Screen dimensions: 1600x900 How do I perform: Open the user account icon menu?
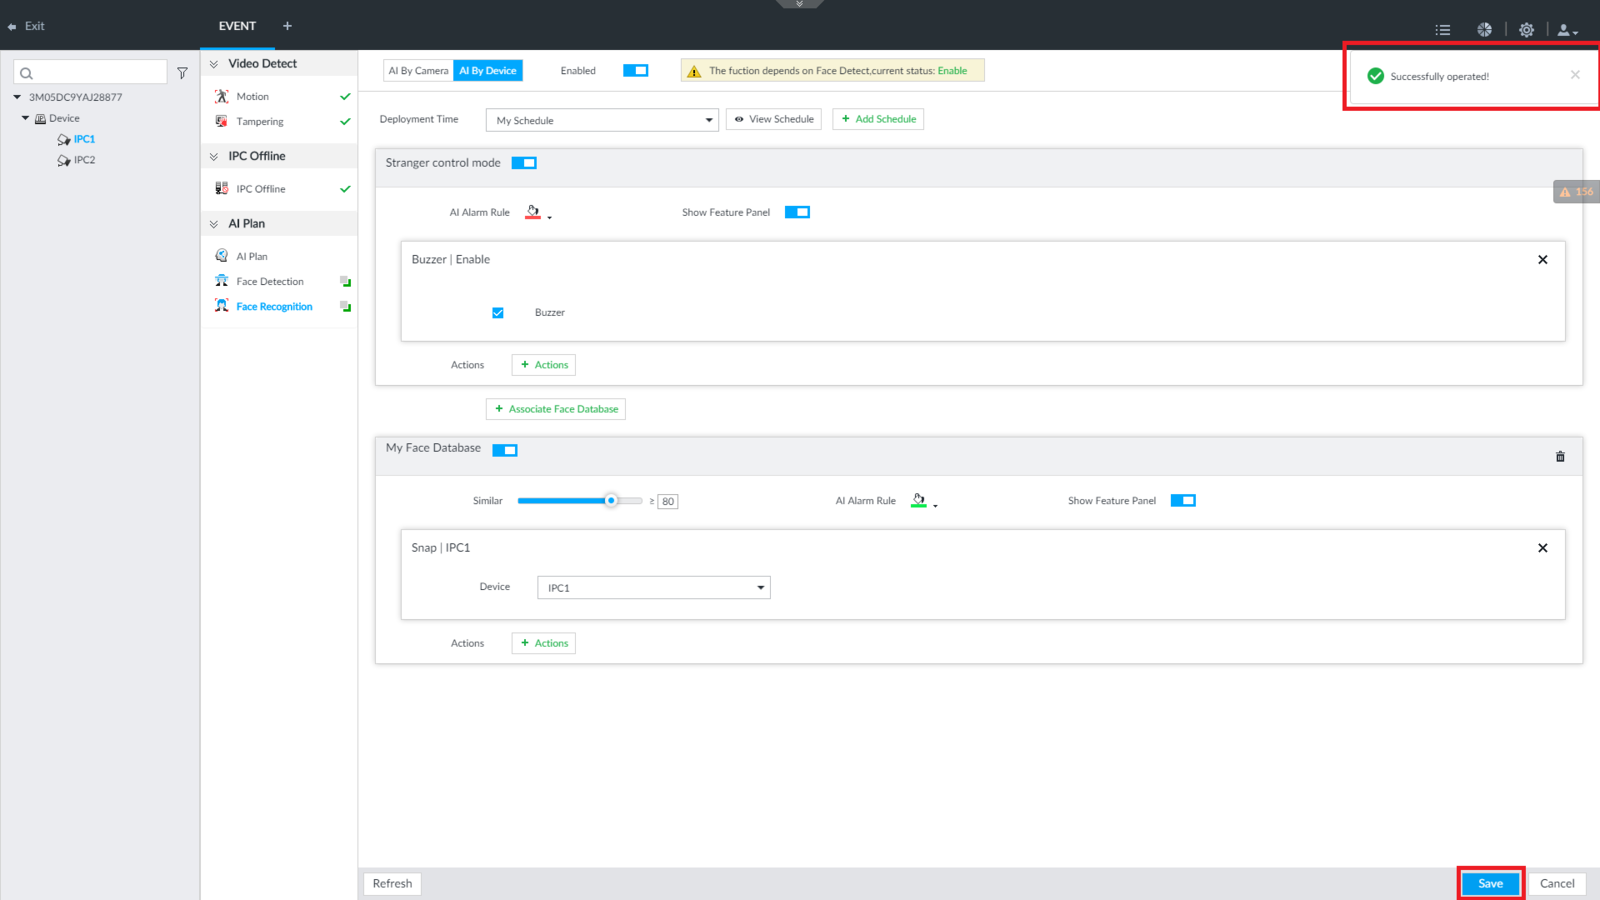1566,30
